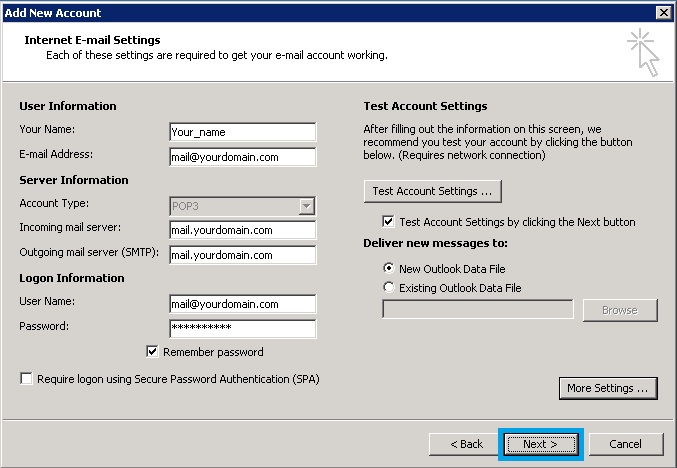This screenshot has width=677, height=468.
Task: Click the Outgoing mail server (SMTP) field
Action: (243, 255)
